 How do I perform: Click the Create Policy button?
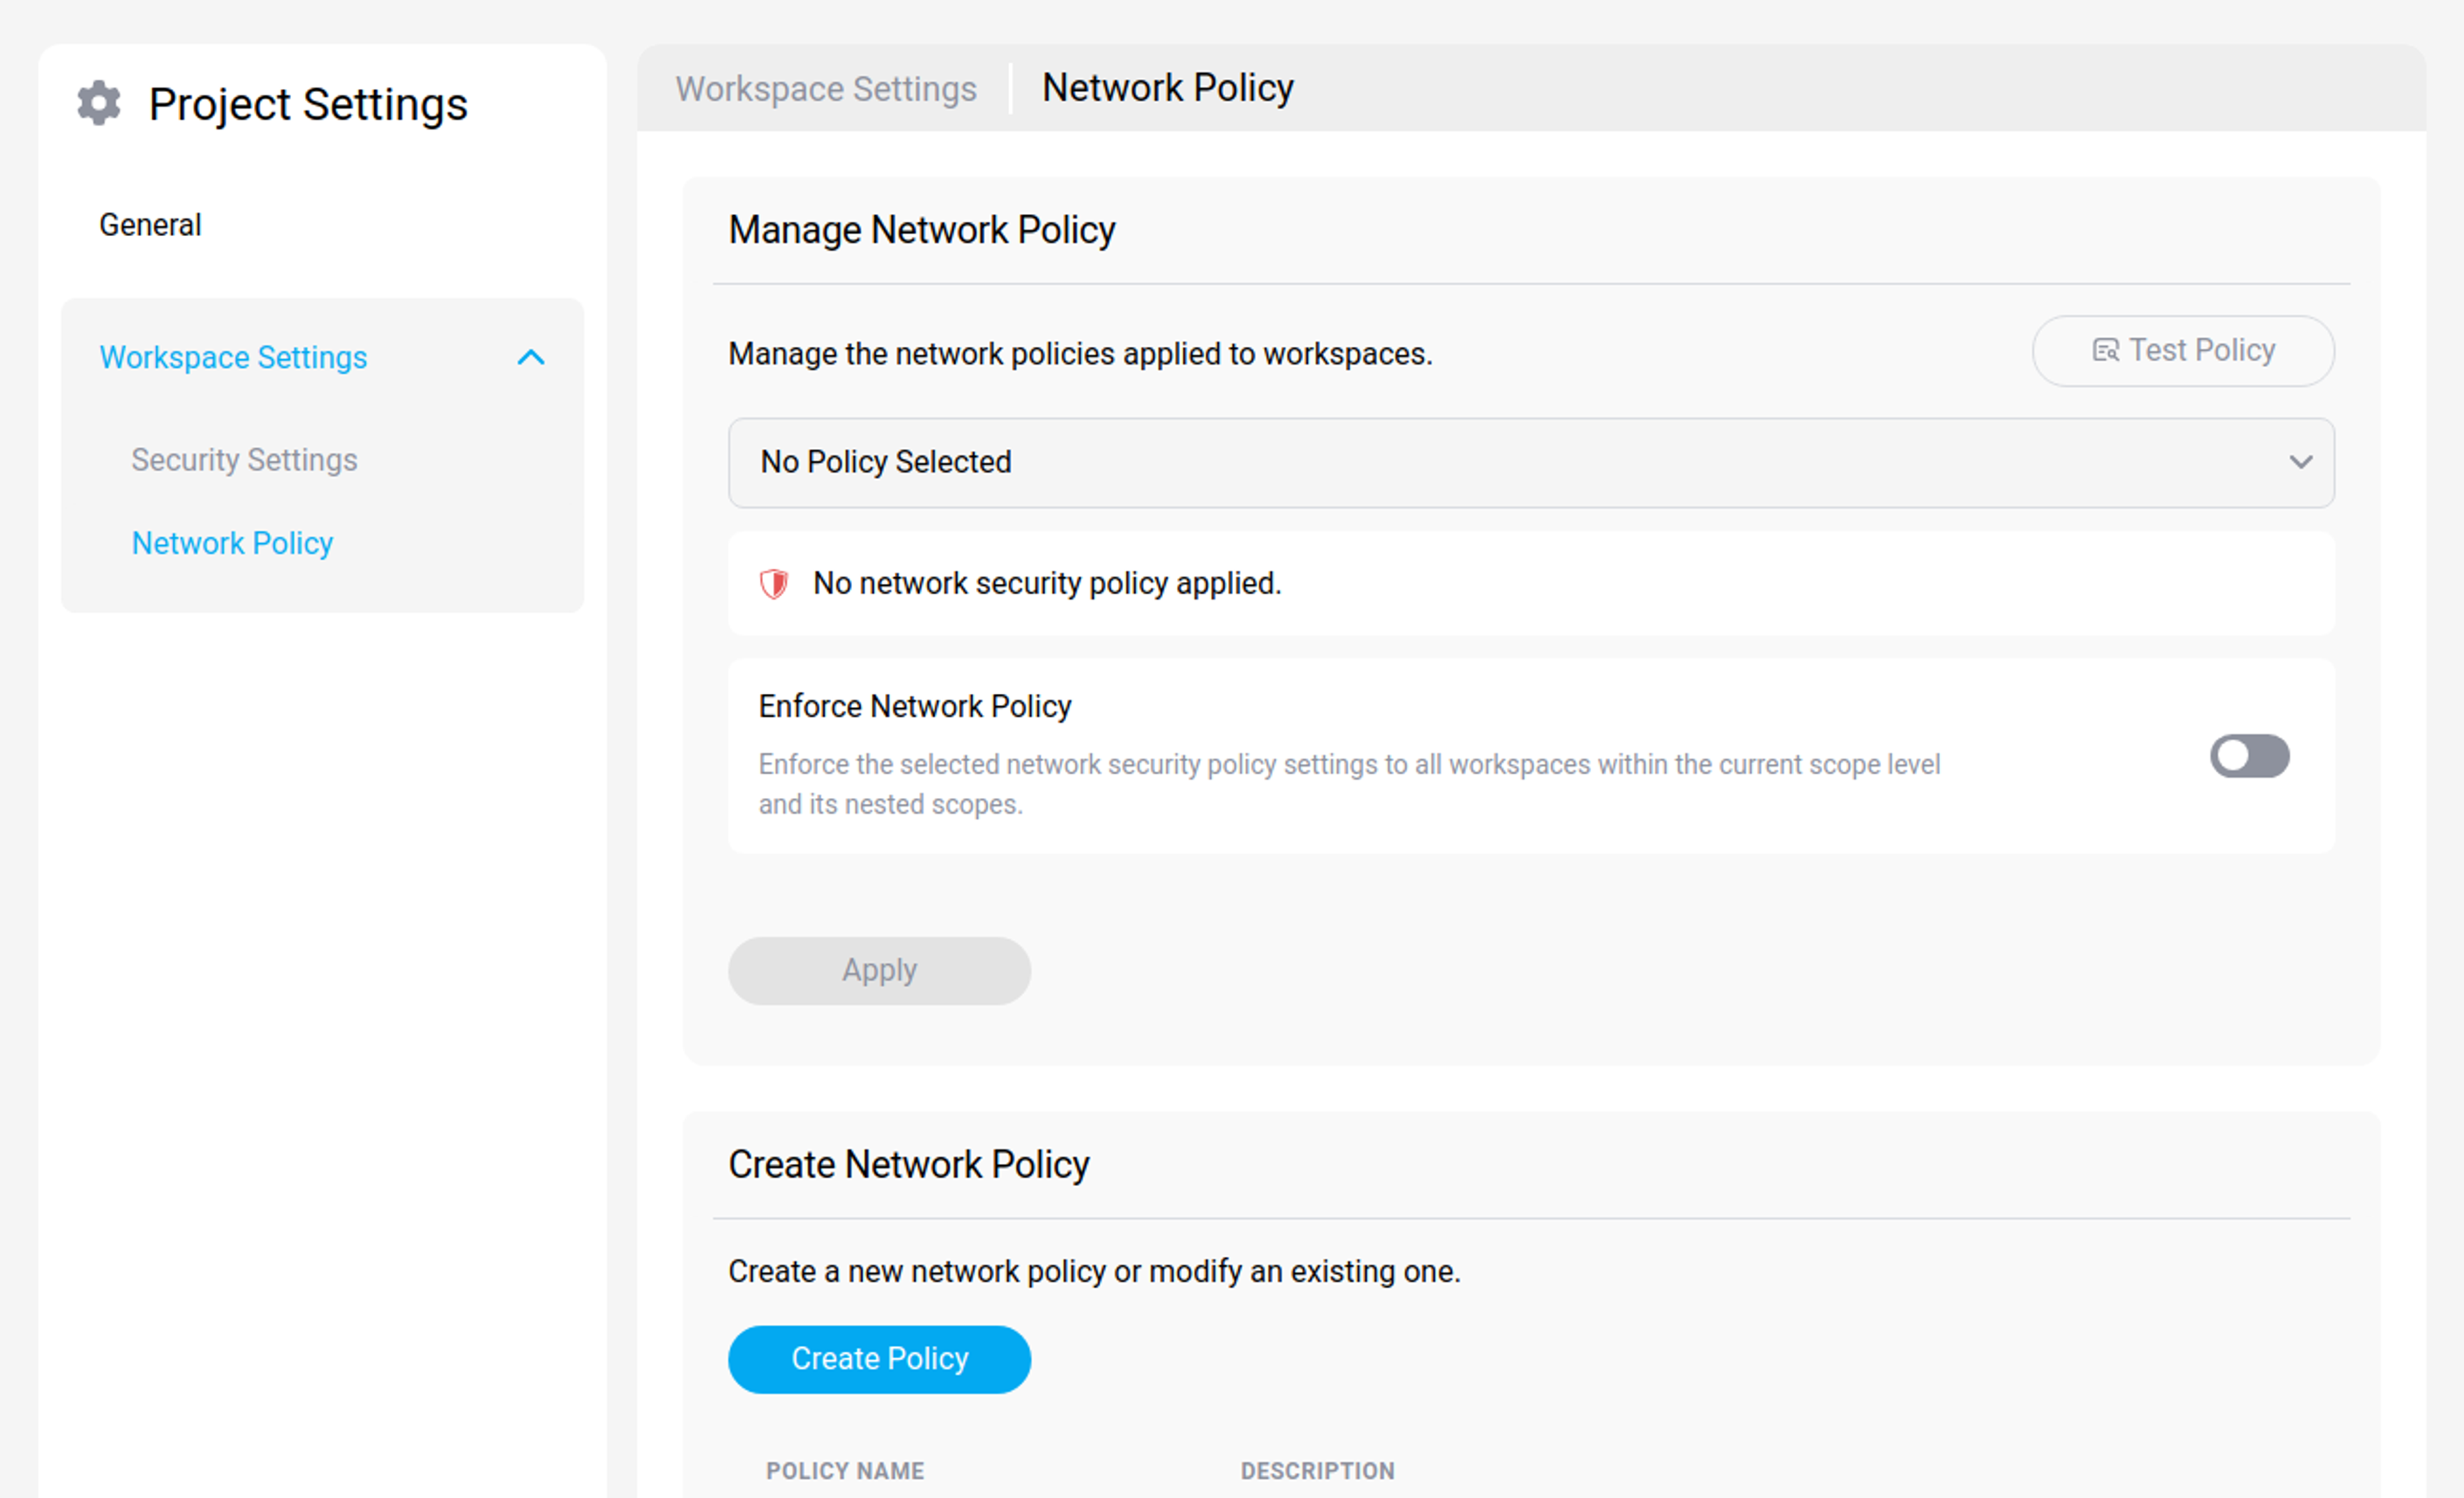(879, 1359)
